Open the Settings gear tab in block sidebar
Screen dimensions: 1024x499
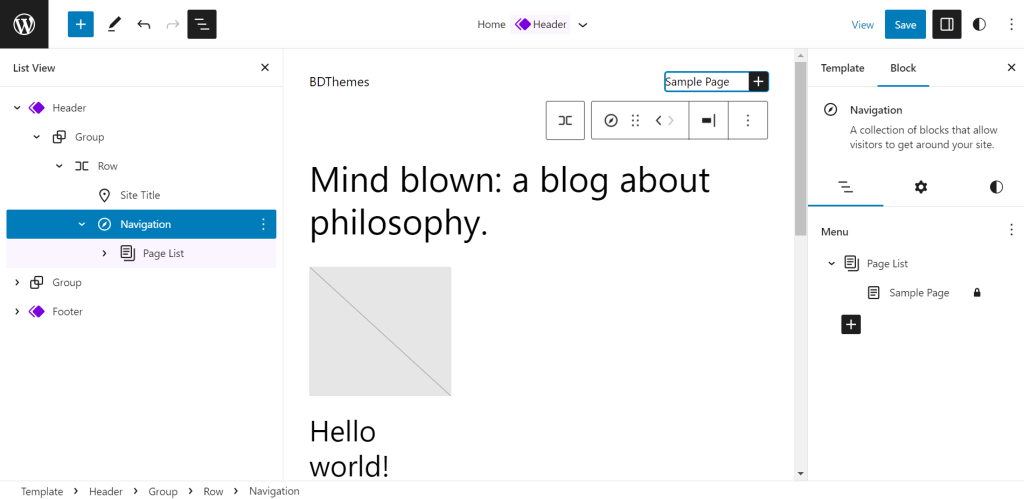[x=921, y=187]
